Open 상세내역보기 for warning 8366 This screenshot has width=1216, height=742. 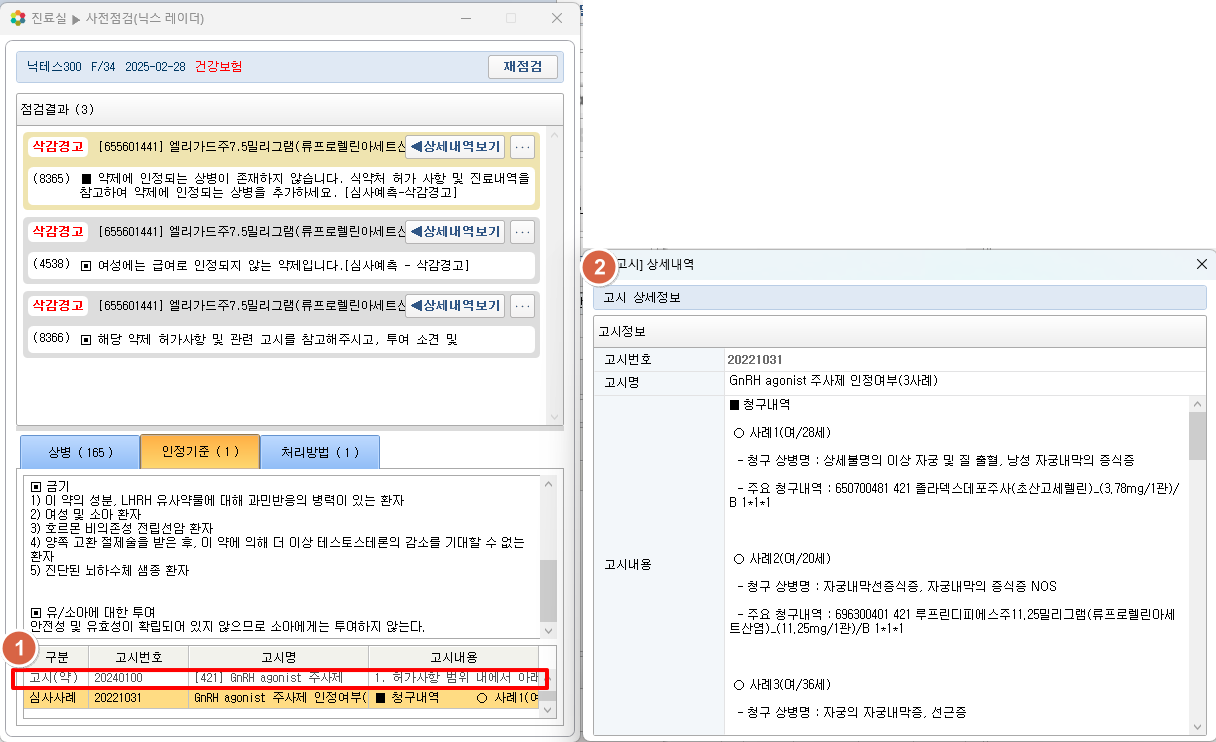click(455, 305)
